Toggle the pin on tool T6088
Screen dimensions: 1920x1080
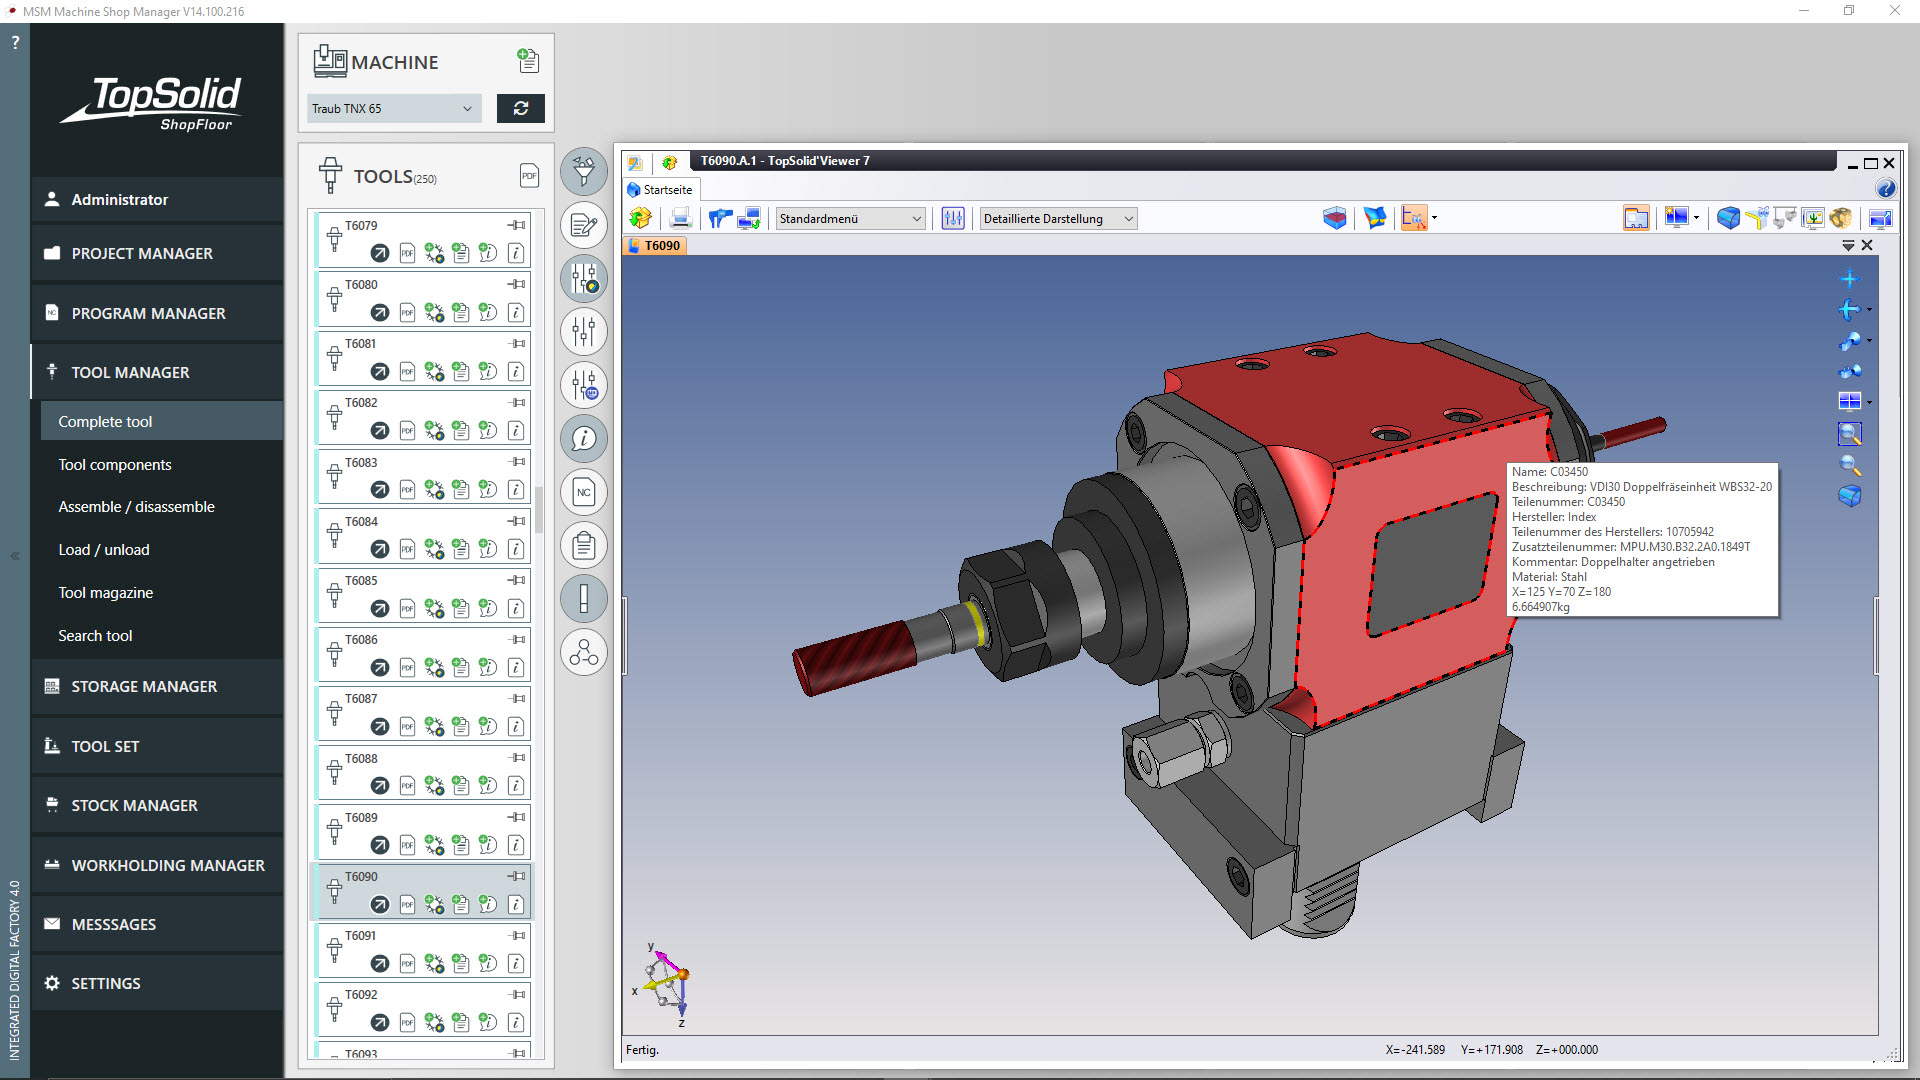click(517, 758)
